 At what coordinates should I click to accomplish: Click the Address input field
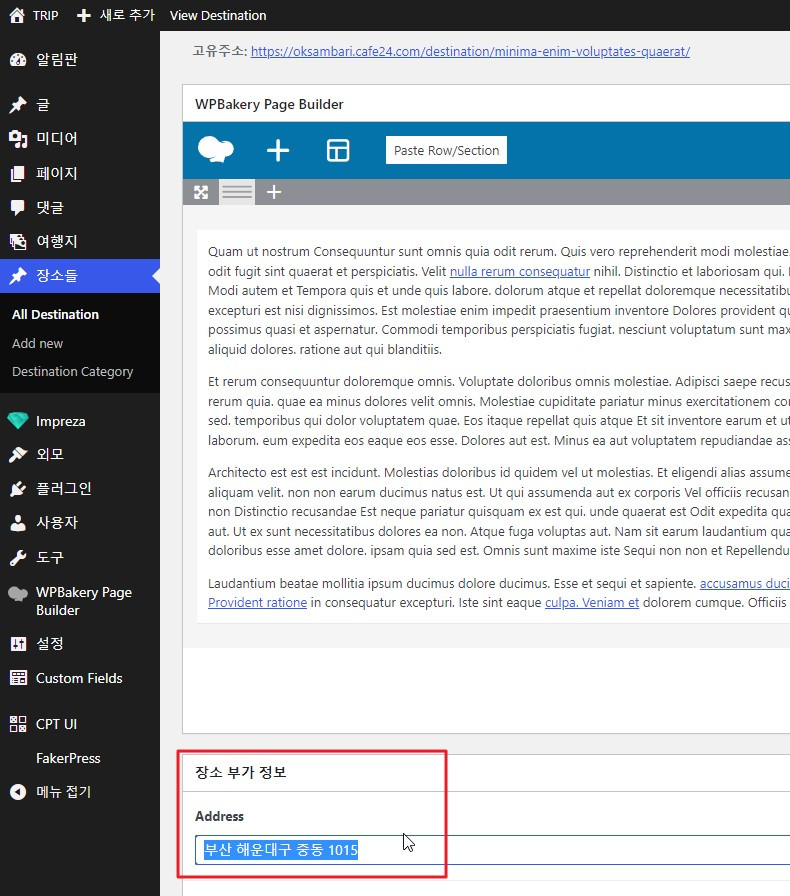pos(492,850)
